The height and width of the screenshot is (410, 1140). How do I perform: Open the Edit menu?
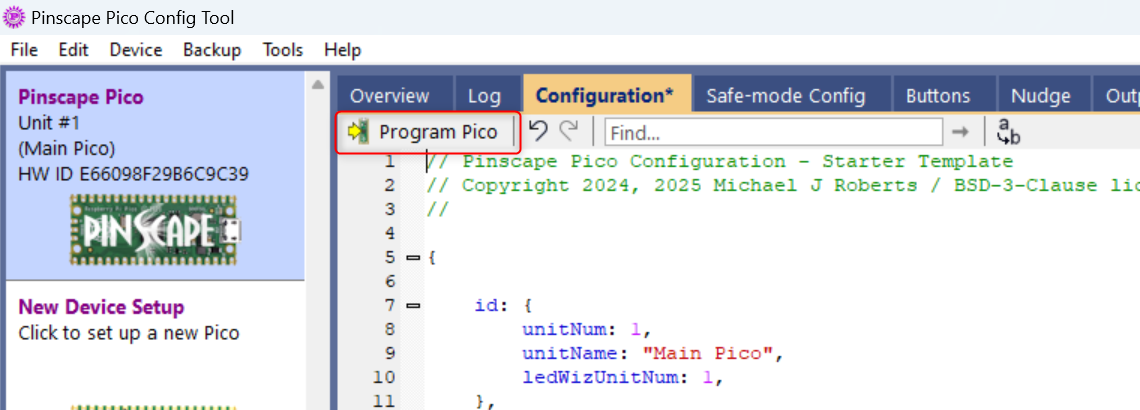pyautogui.click(x=73, y=50)
